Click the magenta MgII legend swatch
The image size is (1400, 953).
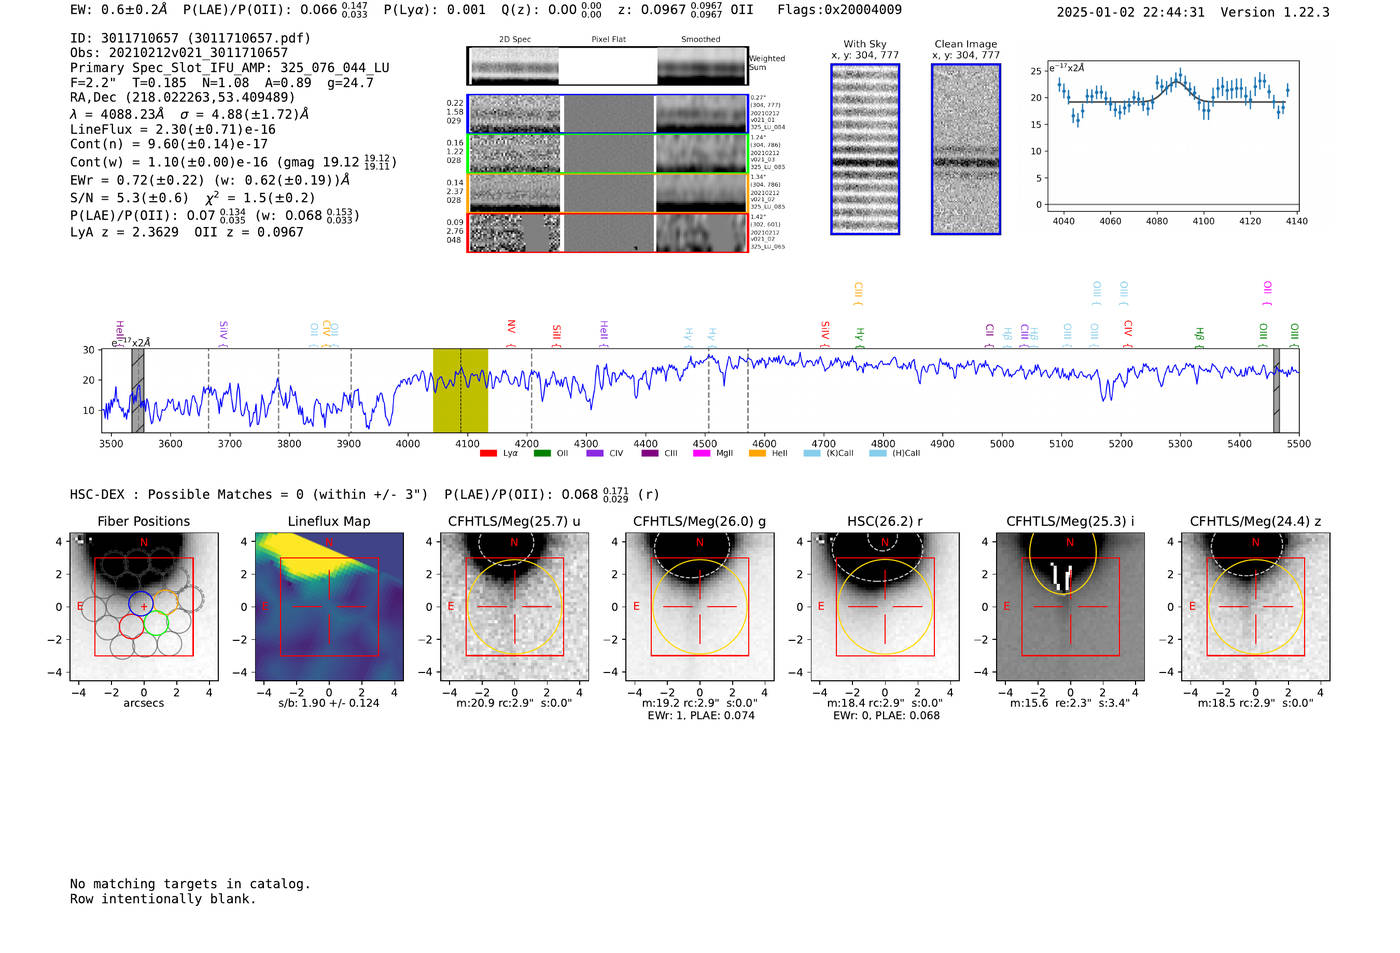(702, 453)
